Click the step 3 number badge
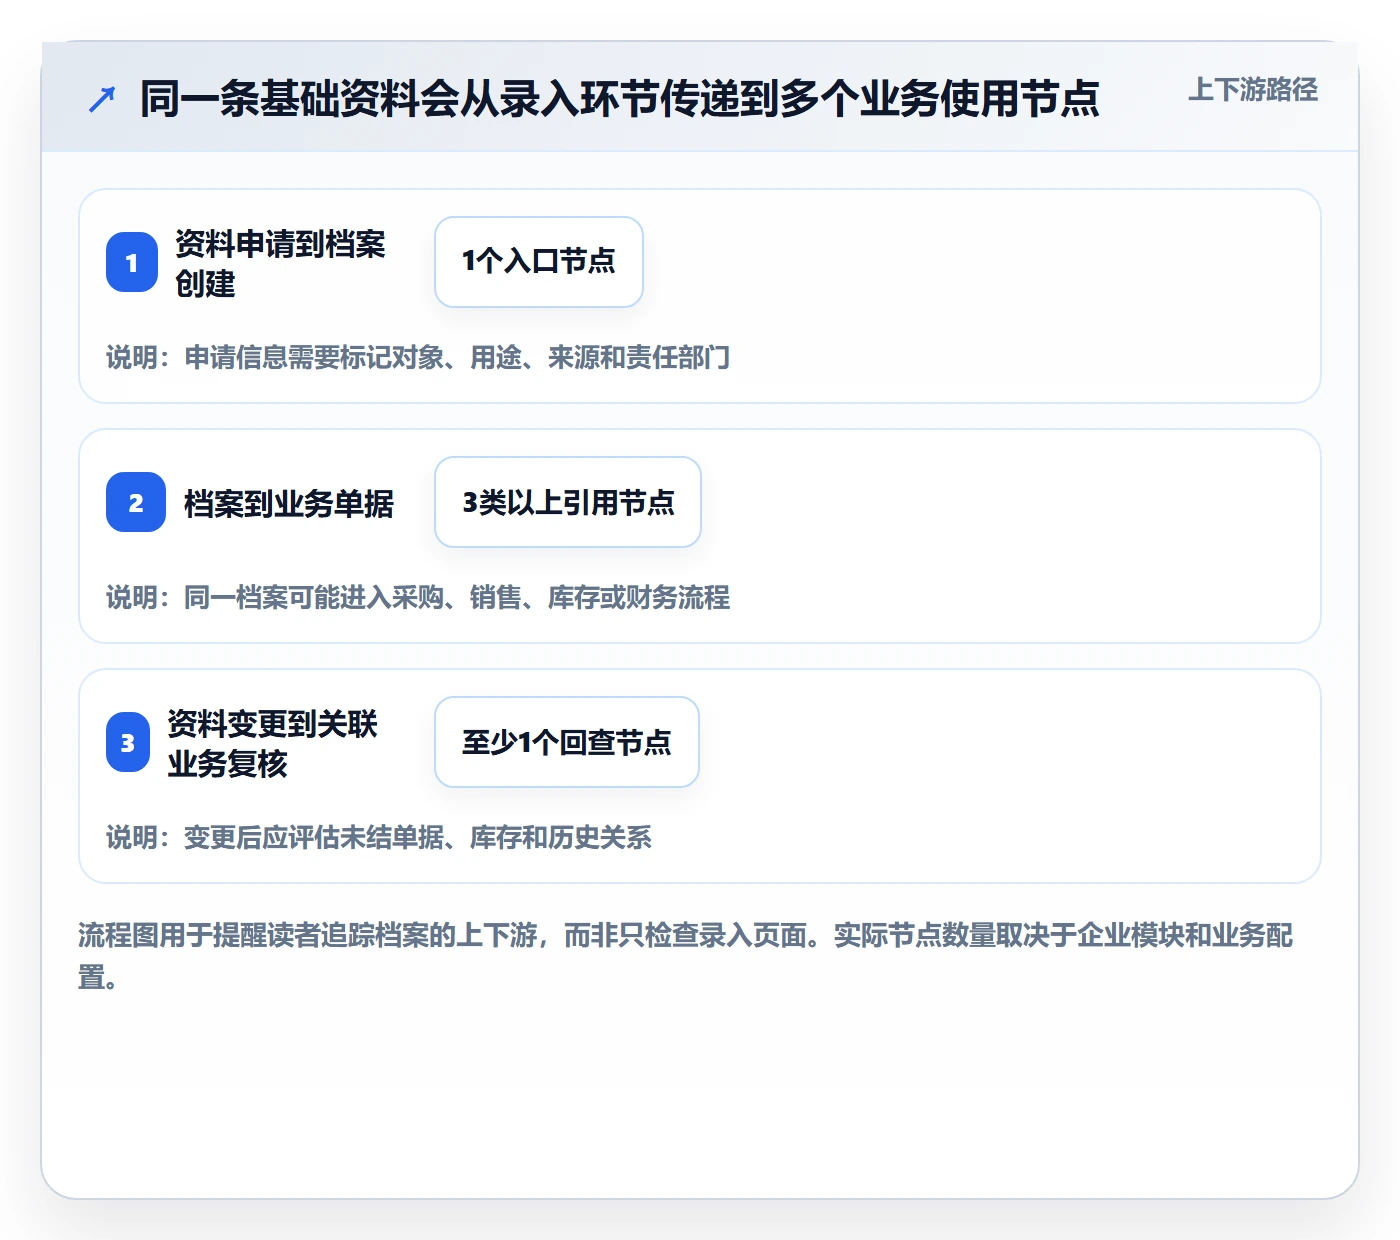This screenshot has height=1240, width=1400. (128, 742)
